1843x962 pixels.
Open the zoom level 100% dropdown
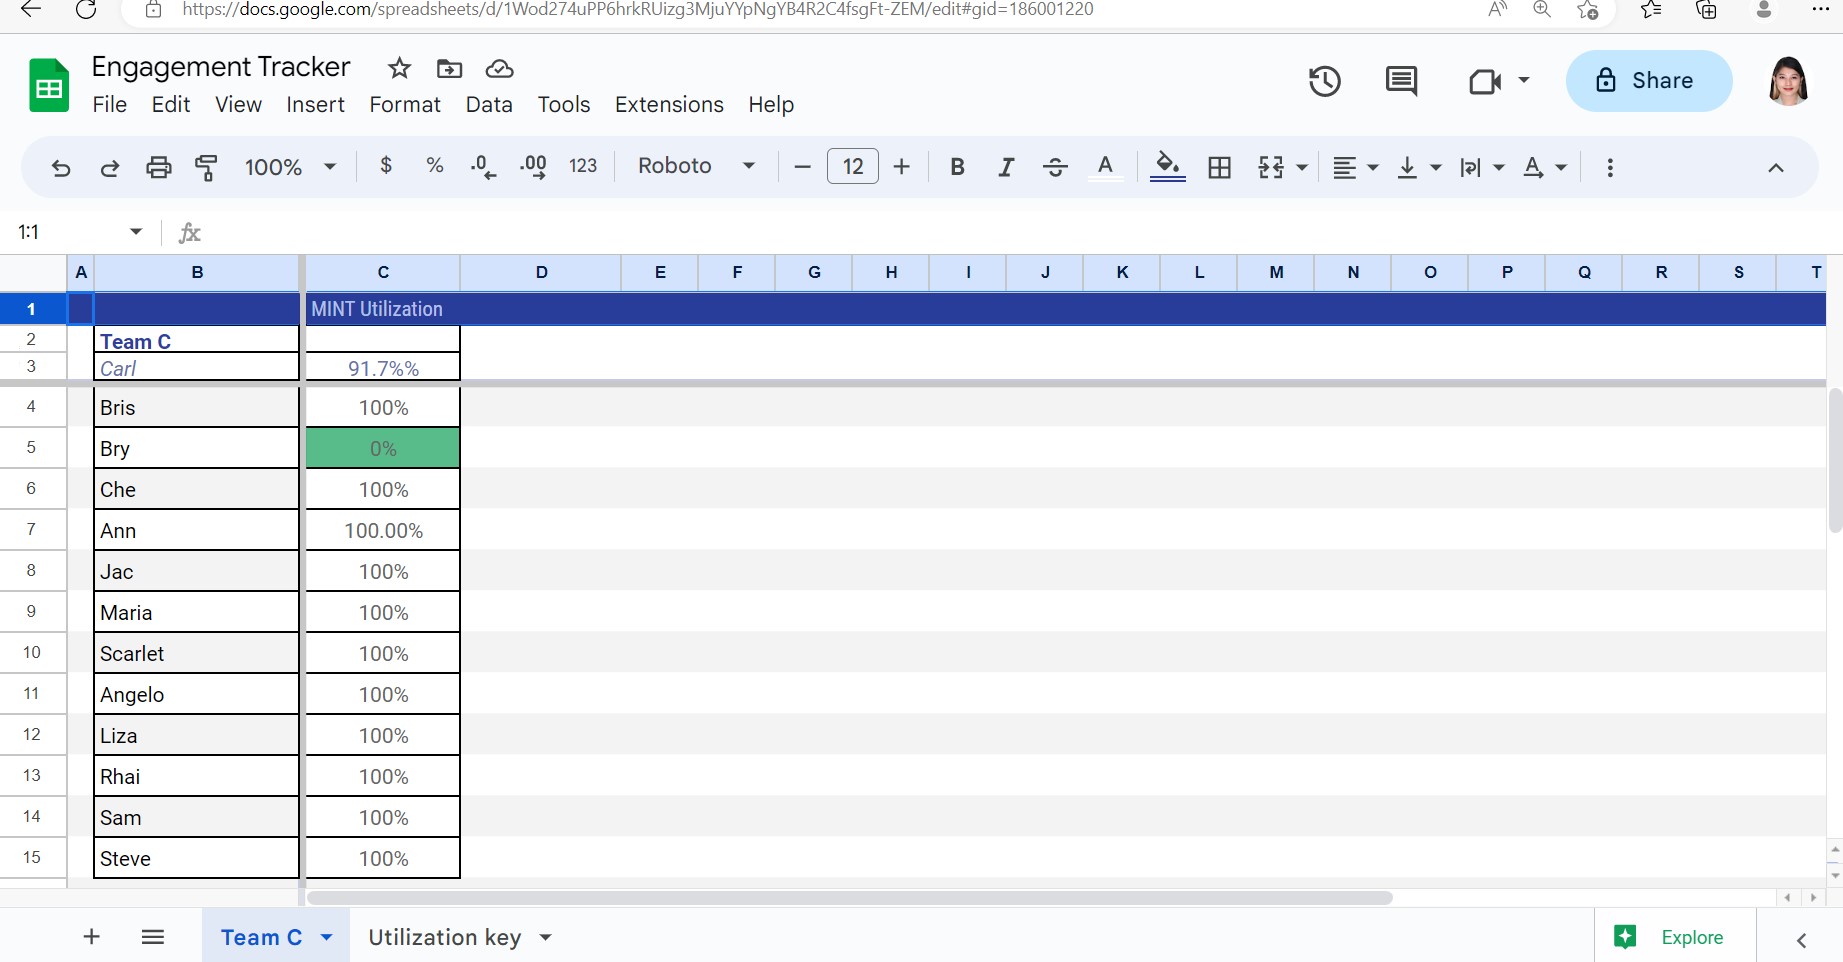tap(290, 167)
